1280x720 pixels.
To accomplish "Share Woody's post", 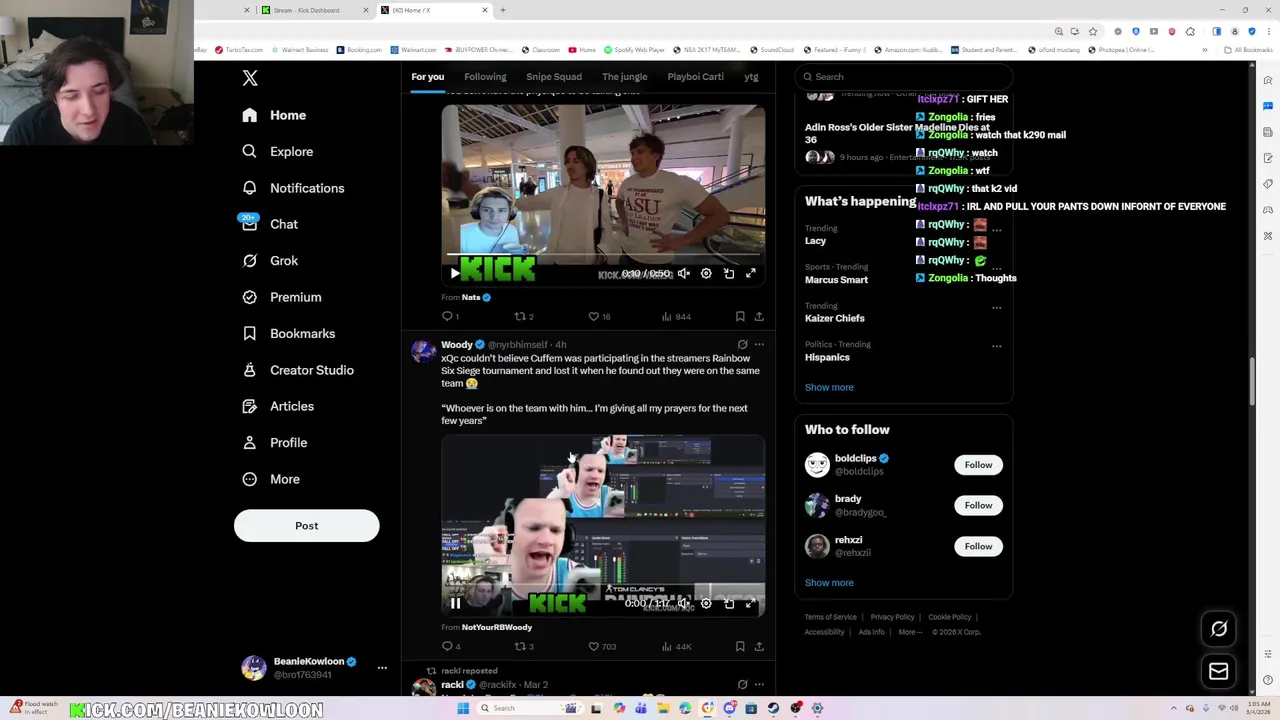I will (759, 646).
